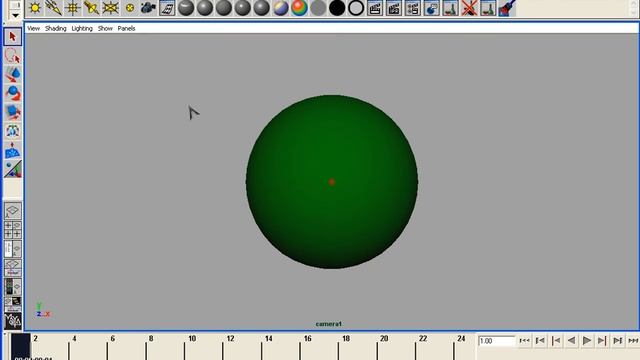
Task: Pick the Move tool in the toolbox
Action: click(13, 75)
